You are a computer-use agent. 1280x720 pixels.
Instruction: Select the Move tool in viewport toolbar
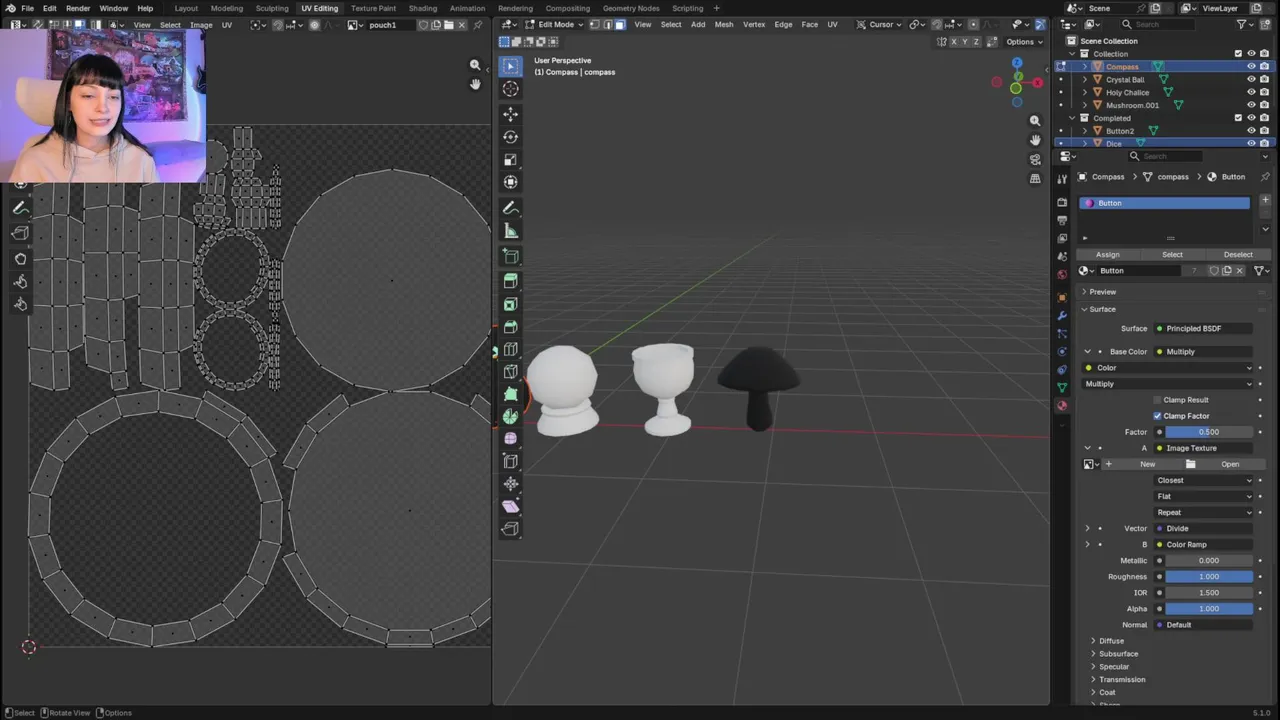[x=510, y=114]
